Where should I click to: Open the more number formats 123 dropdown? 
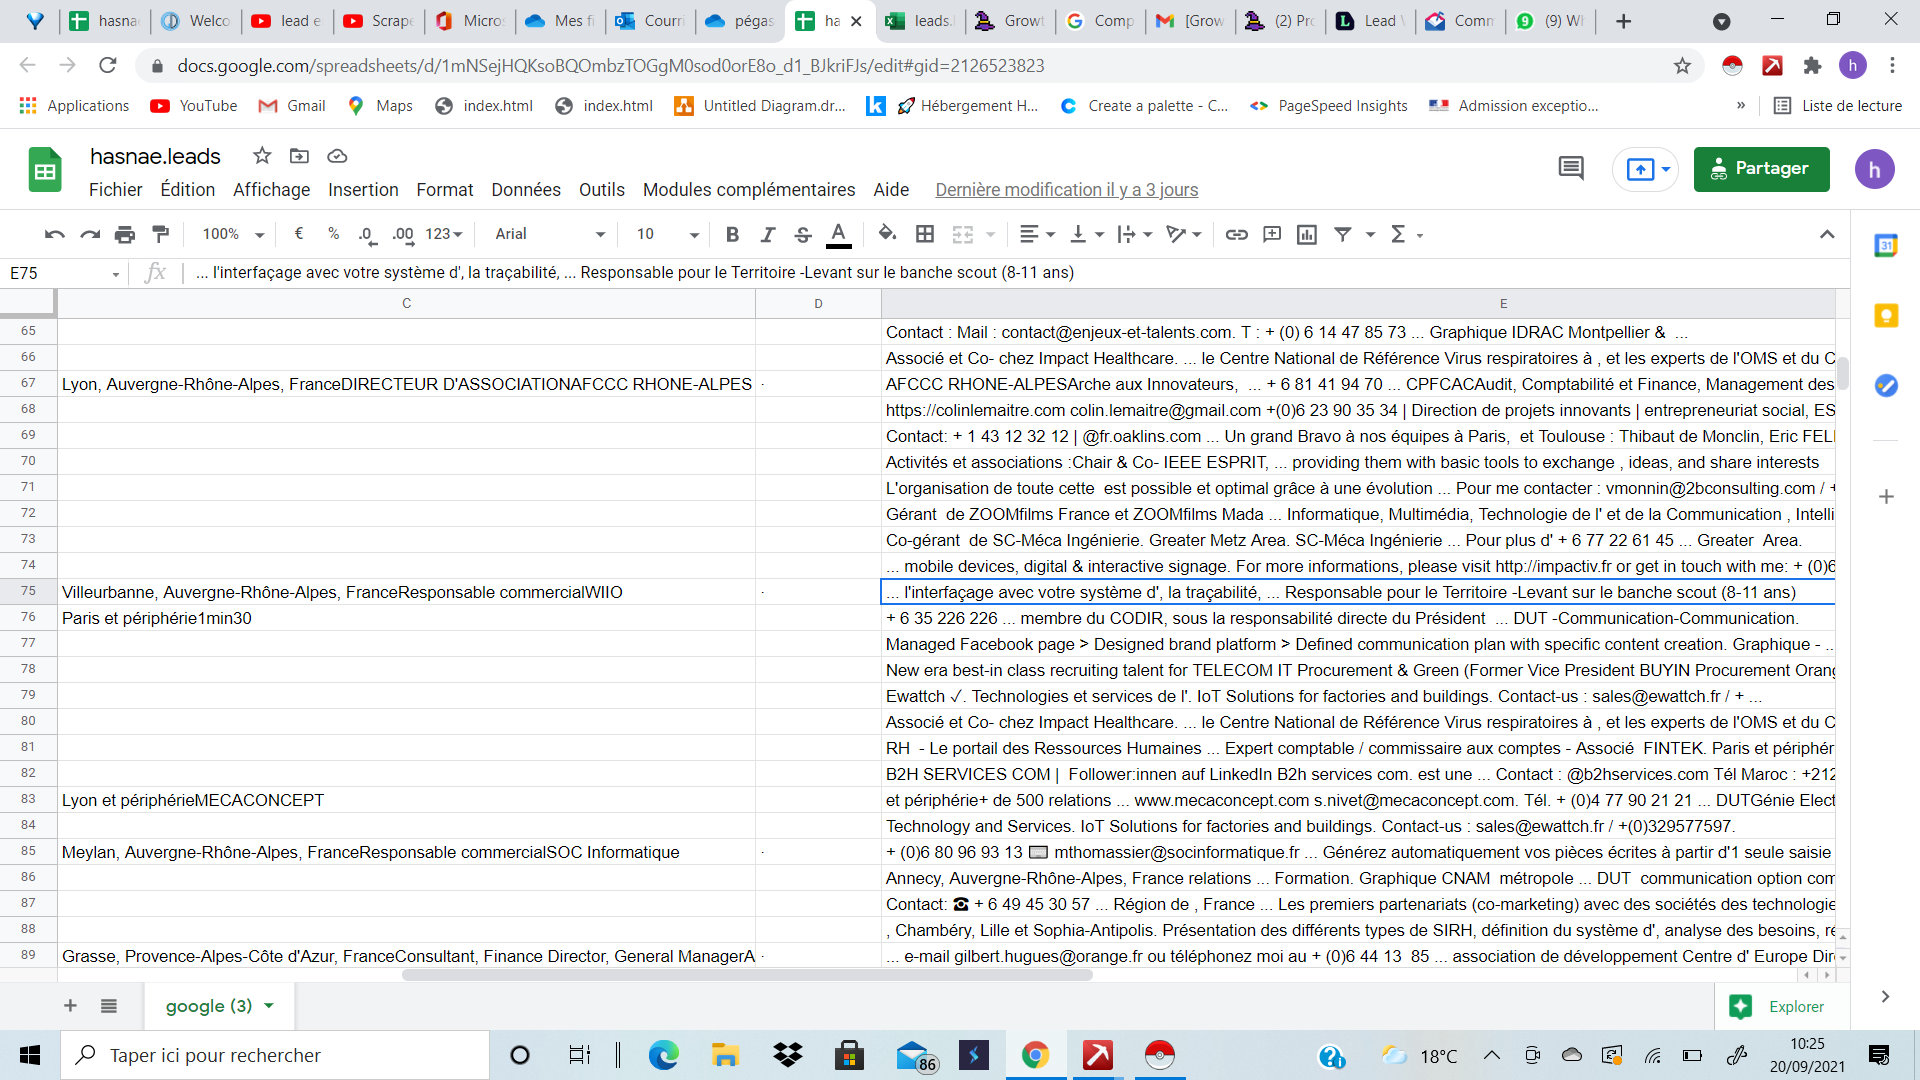click(444, 234)
